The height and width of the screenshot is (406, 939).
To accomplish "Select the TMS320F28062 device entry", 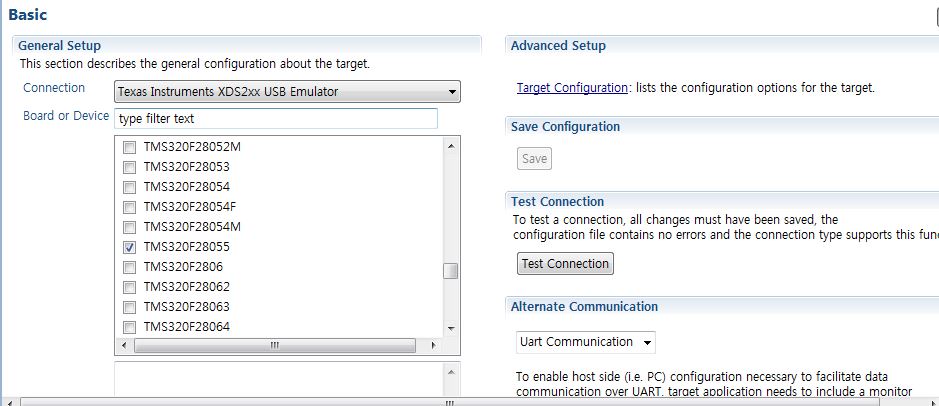I will pyautogui.click(x=186, y=287).
